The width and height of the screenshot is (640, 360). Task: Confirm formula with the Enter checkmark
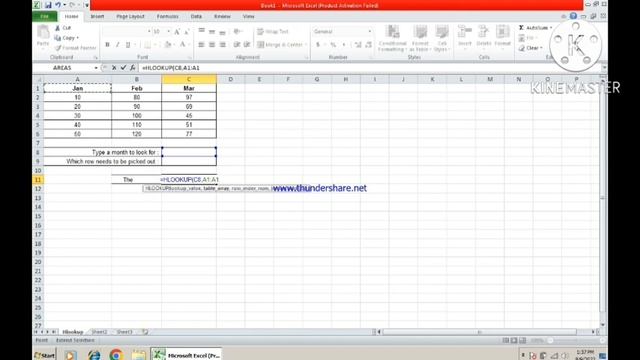click(x=123, y=68)
